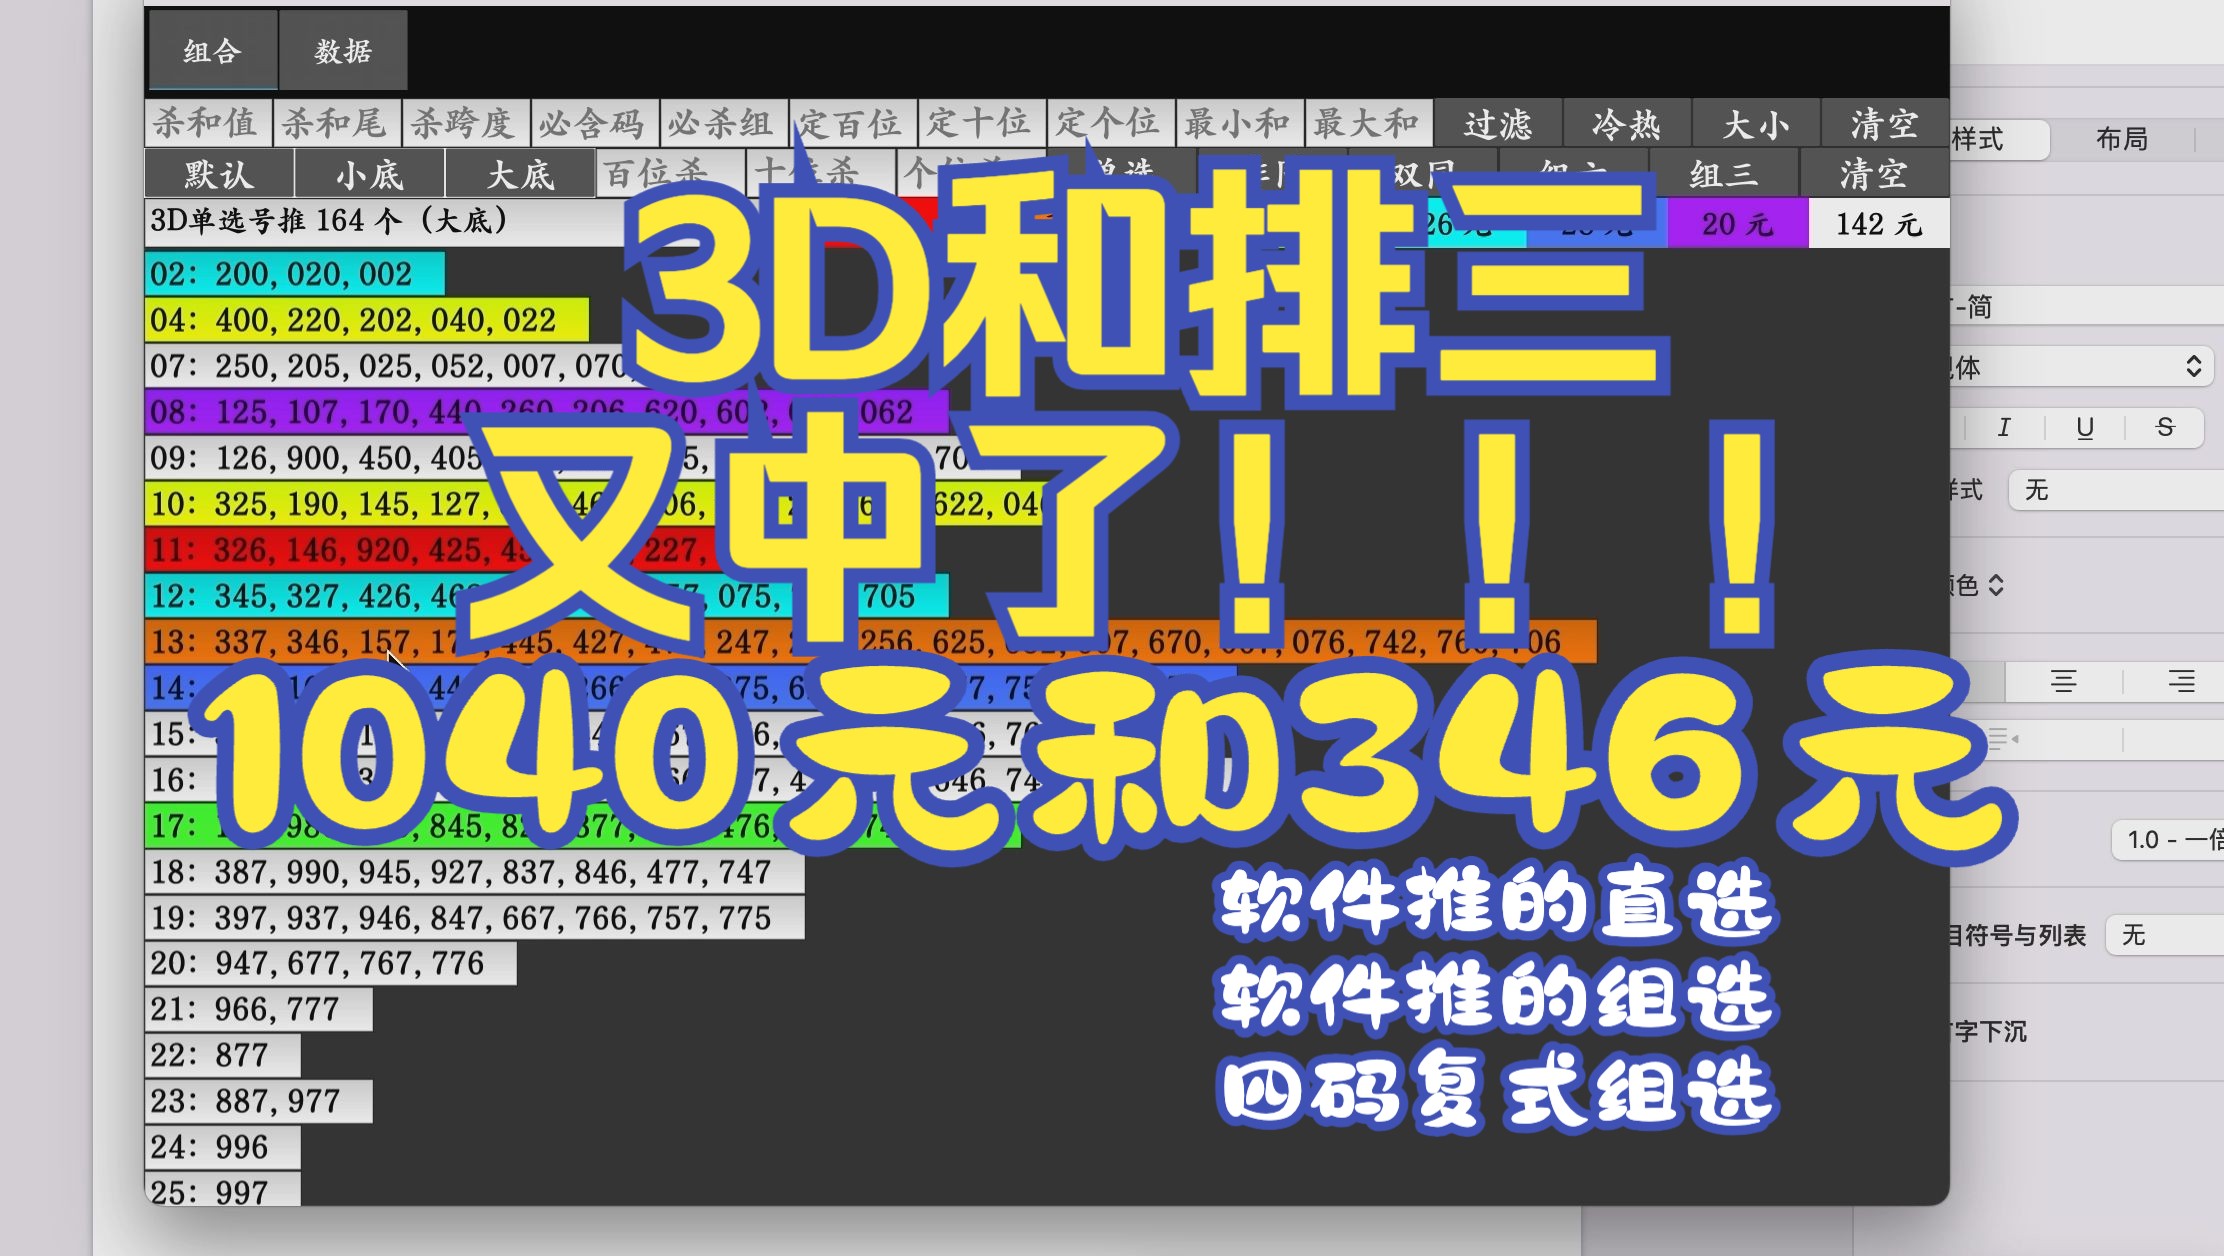The height and width of the screenshot is (1256, 2224).
Task: Click the 必杀组 filter button
Action: (x=724, y=124)
